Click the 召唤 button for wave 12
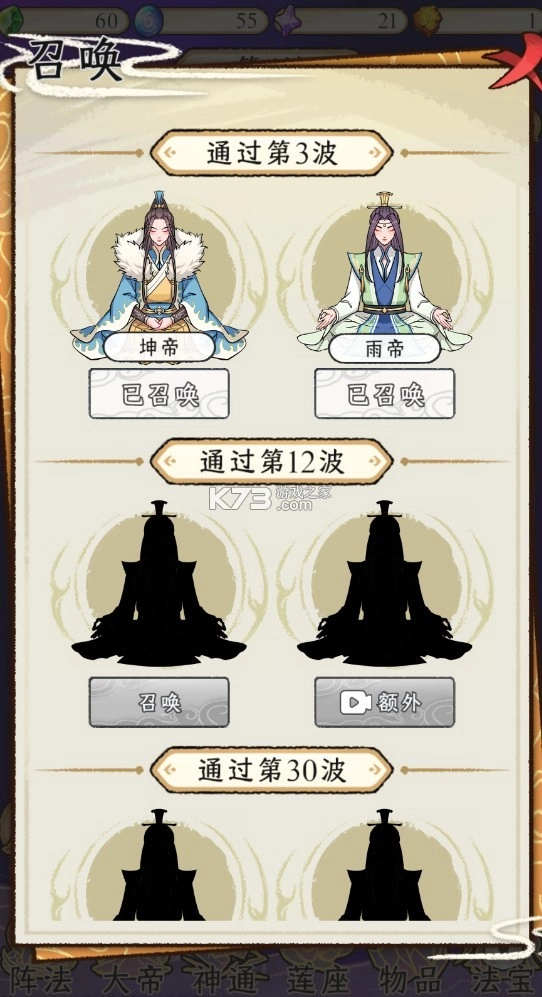542x997 pixels. click(159, 702)
